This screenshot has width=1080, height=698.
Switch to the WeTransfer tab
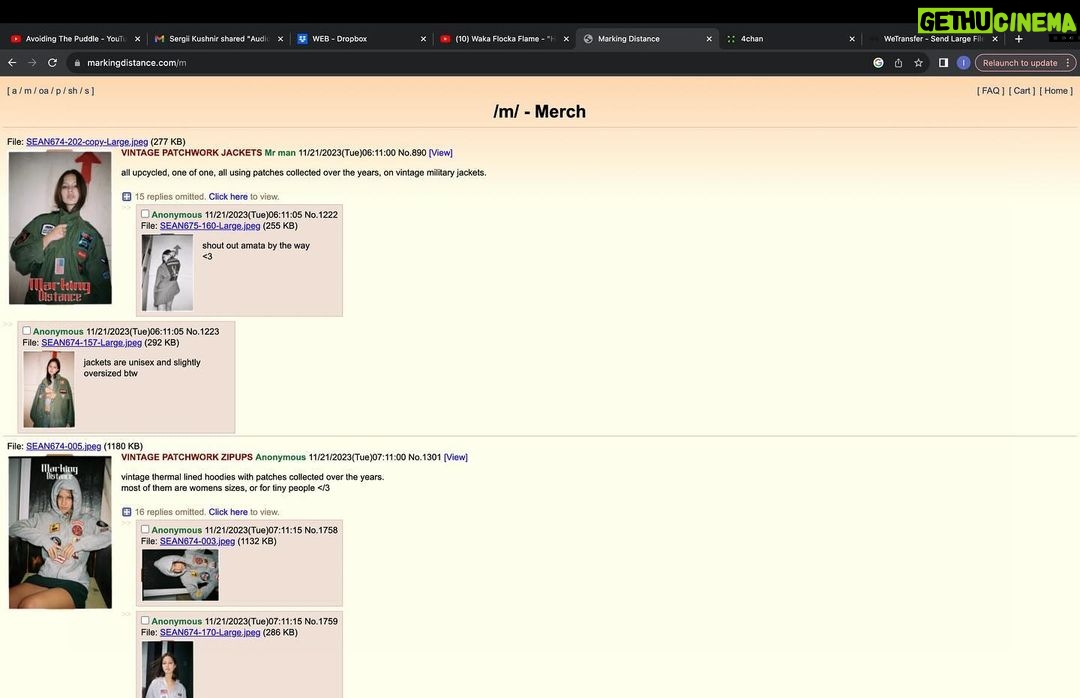pyautogui.click(x=933, y=39)
